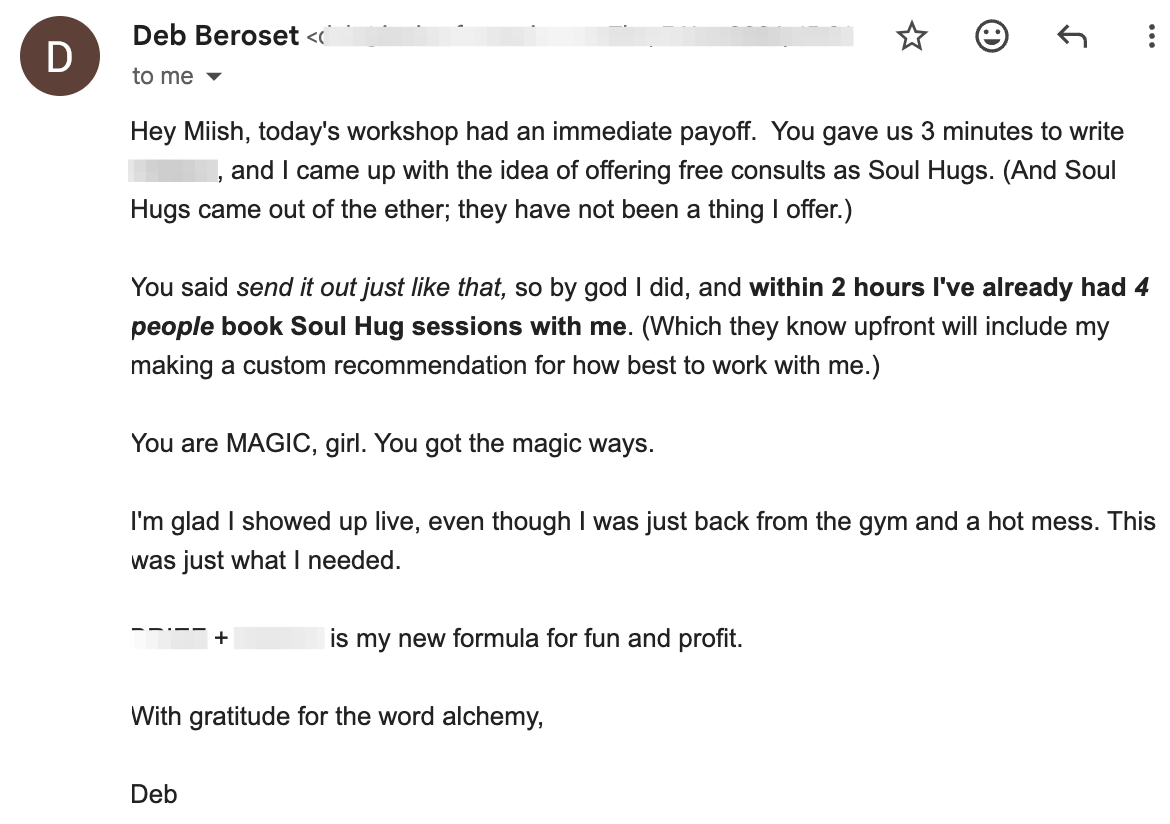Click the "Deb" signature at the bottom
The image size is (1170, 824).
(x=154, y=794)
